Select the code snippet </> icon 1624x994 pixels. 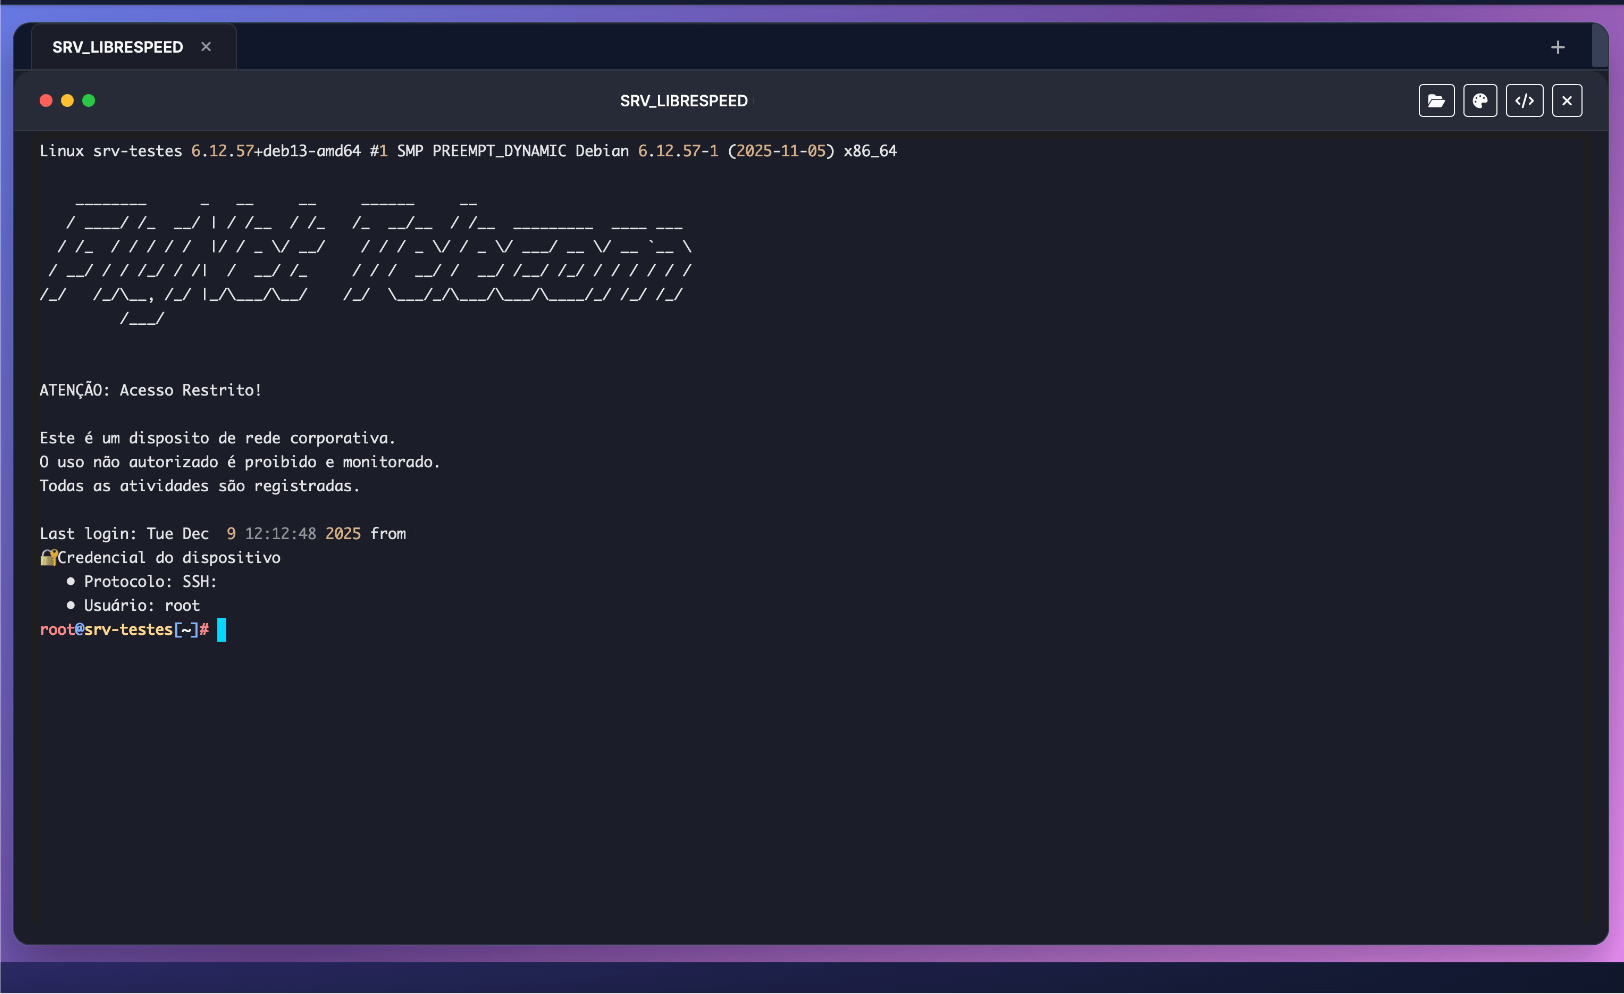[1524, 100]
